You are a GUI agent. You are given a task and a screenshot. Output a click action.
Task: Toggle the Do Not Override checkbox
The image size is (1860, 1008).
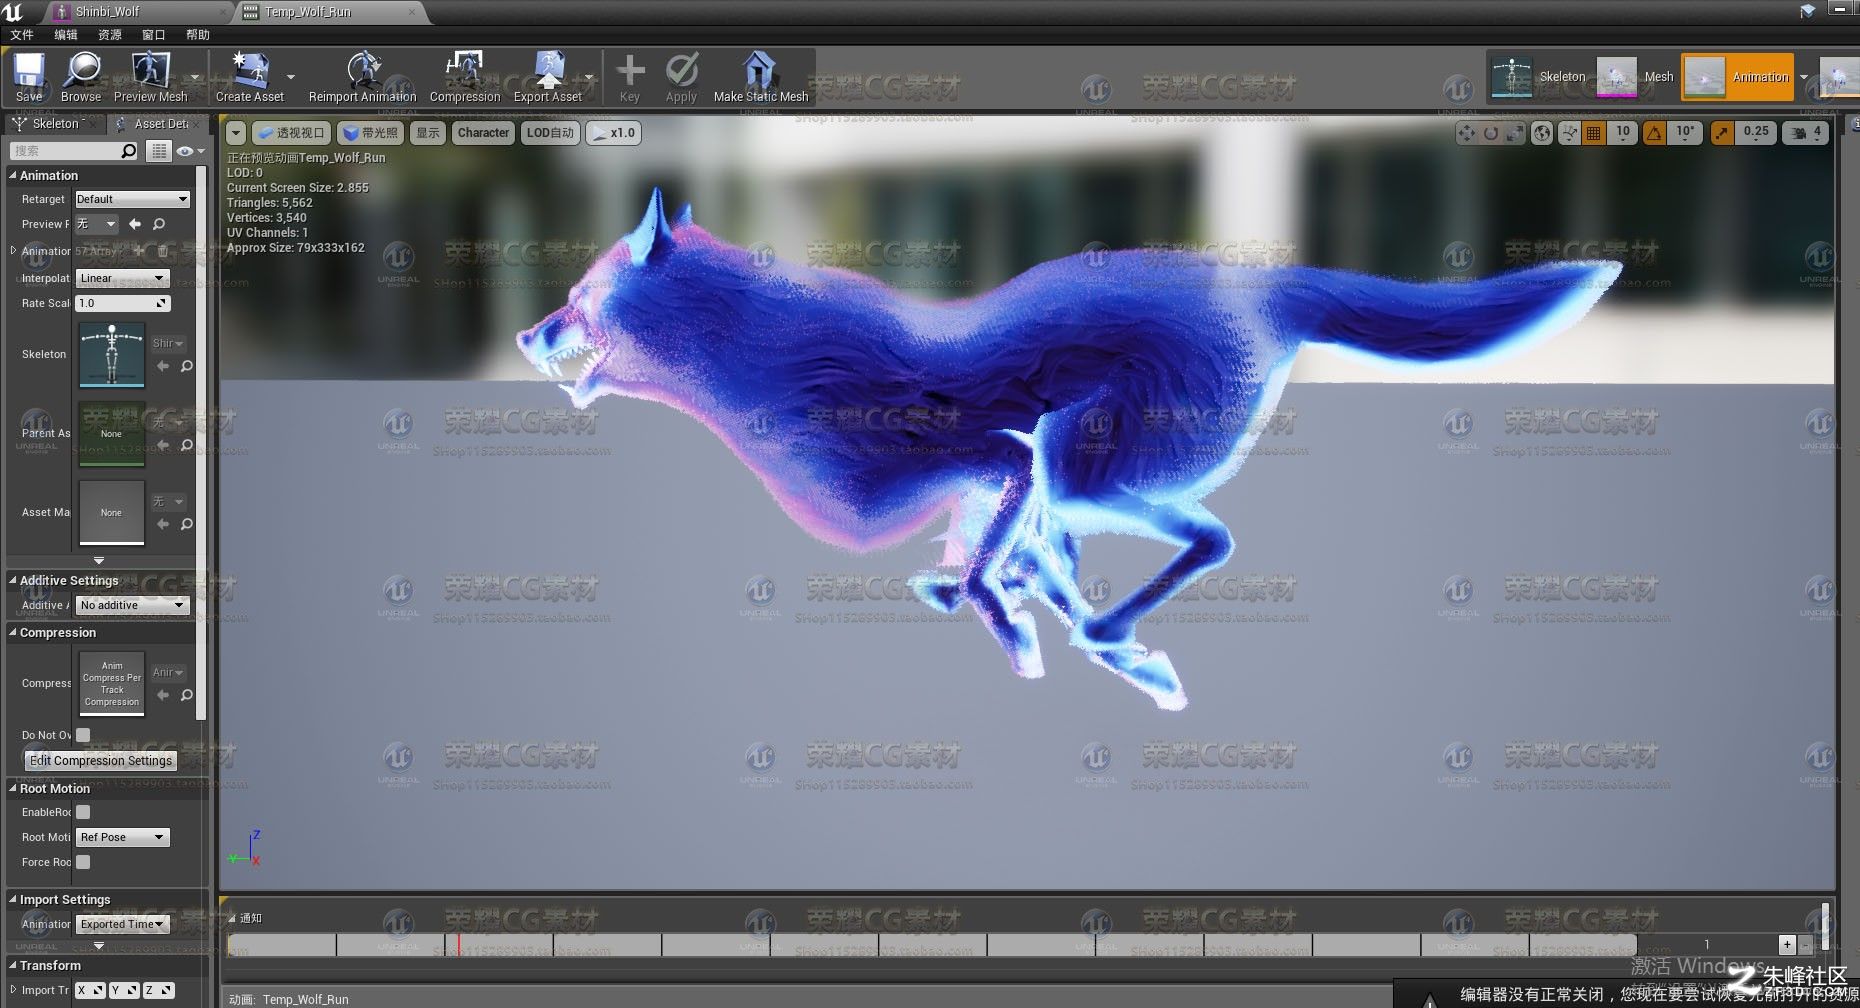[x=83, y=735]
